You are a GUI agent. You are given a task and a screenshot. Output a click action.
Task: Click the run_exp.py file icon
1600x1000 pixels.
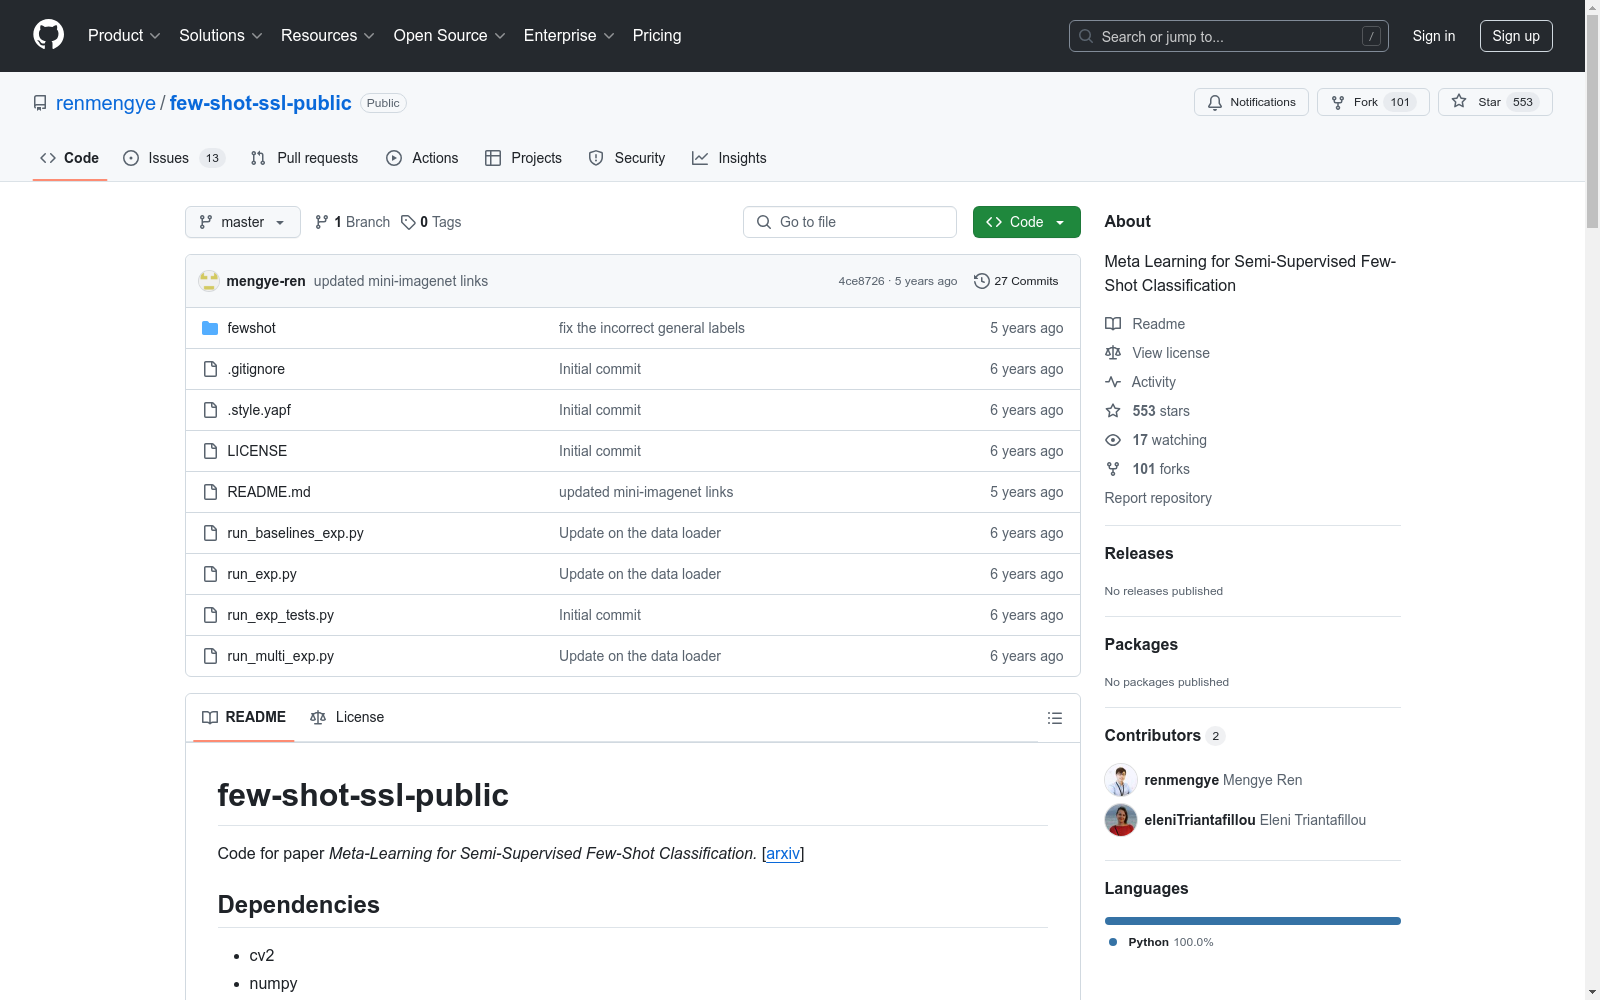210,574
